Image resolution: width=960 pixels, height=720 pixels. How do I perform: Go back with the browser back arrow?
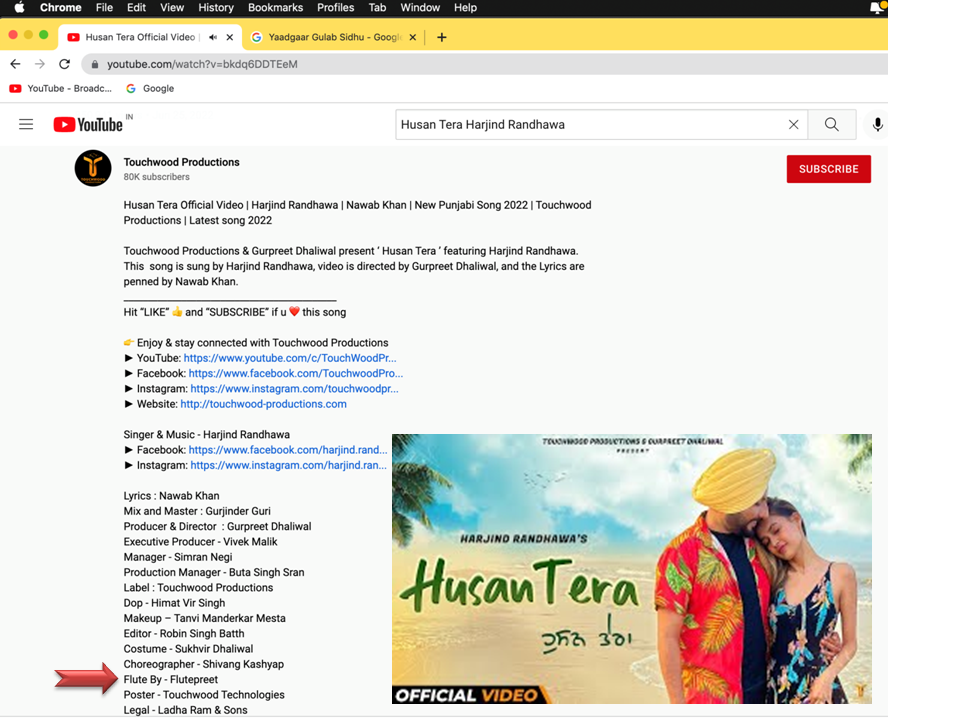(x=15, y=64)
